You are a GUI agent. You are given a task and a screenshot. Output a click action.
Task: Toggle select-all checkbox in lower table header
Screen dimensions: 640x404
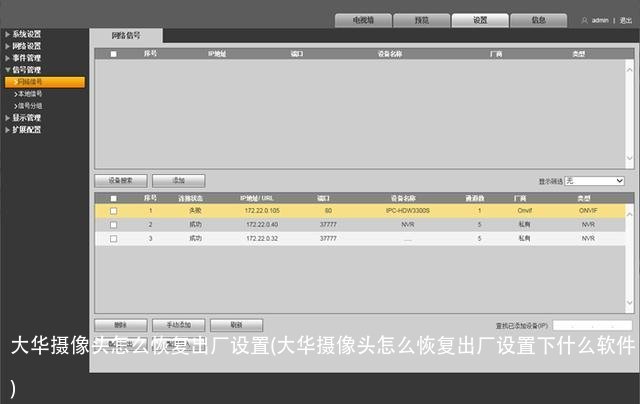click(113, 198)
